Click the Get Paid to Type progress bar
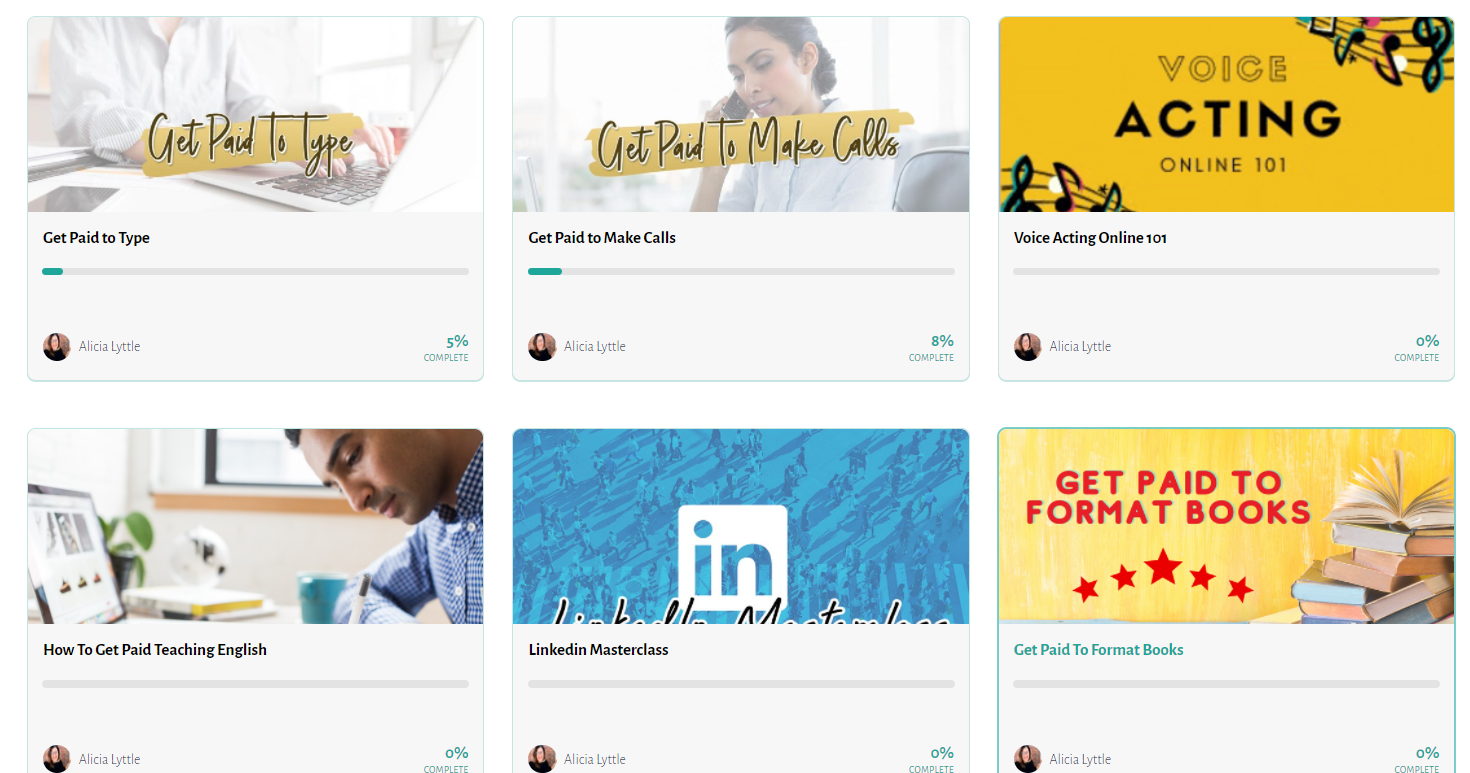This screenshot has height=773, width=1470. click(x=255, y=271)
